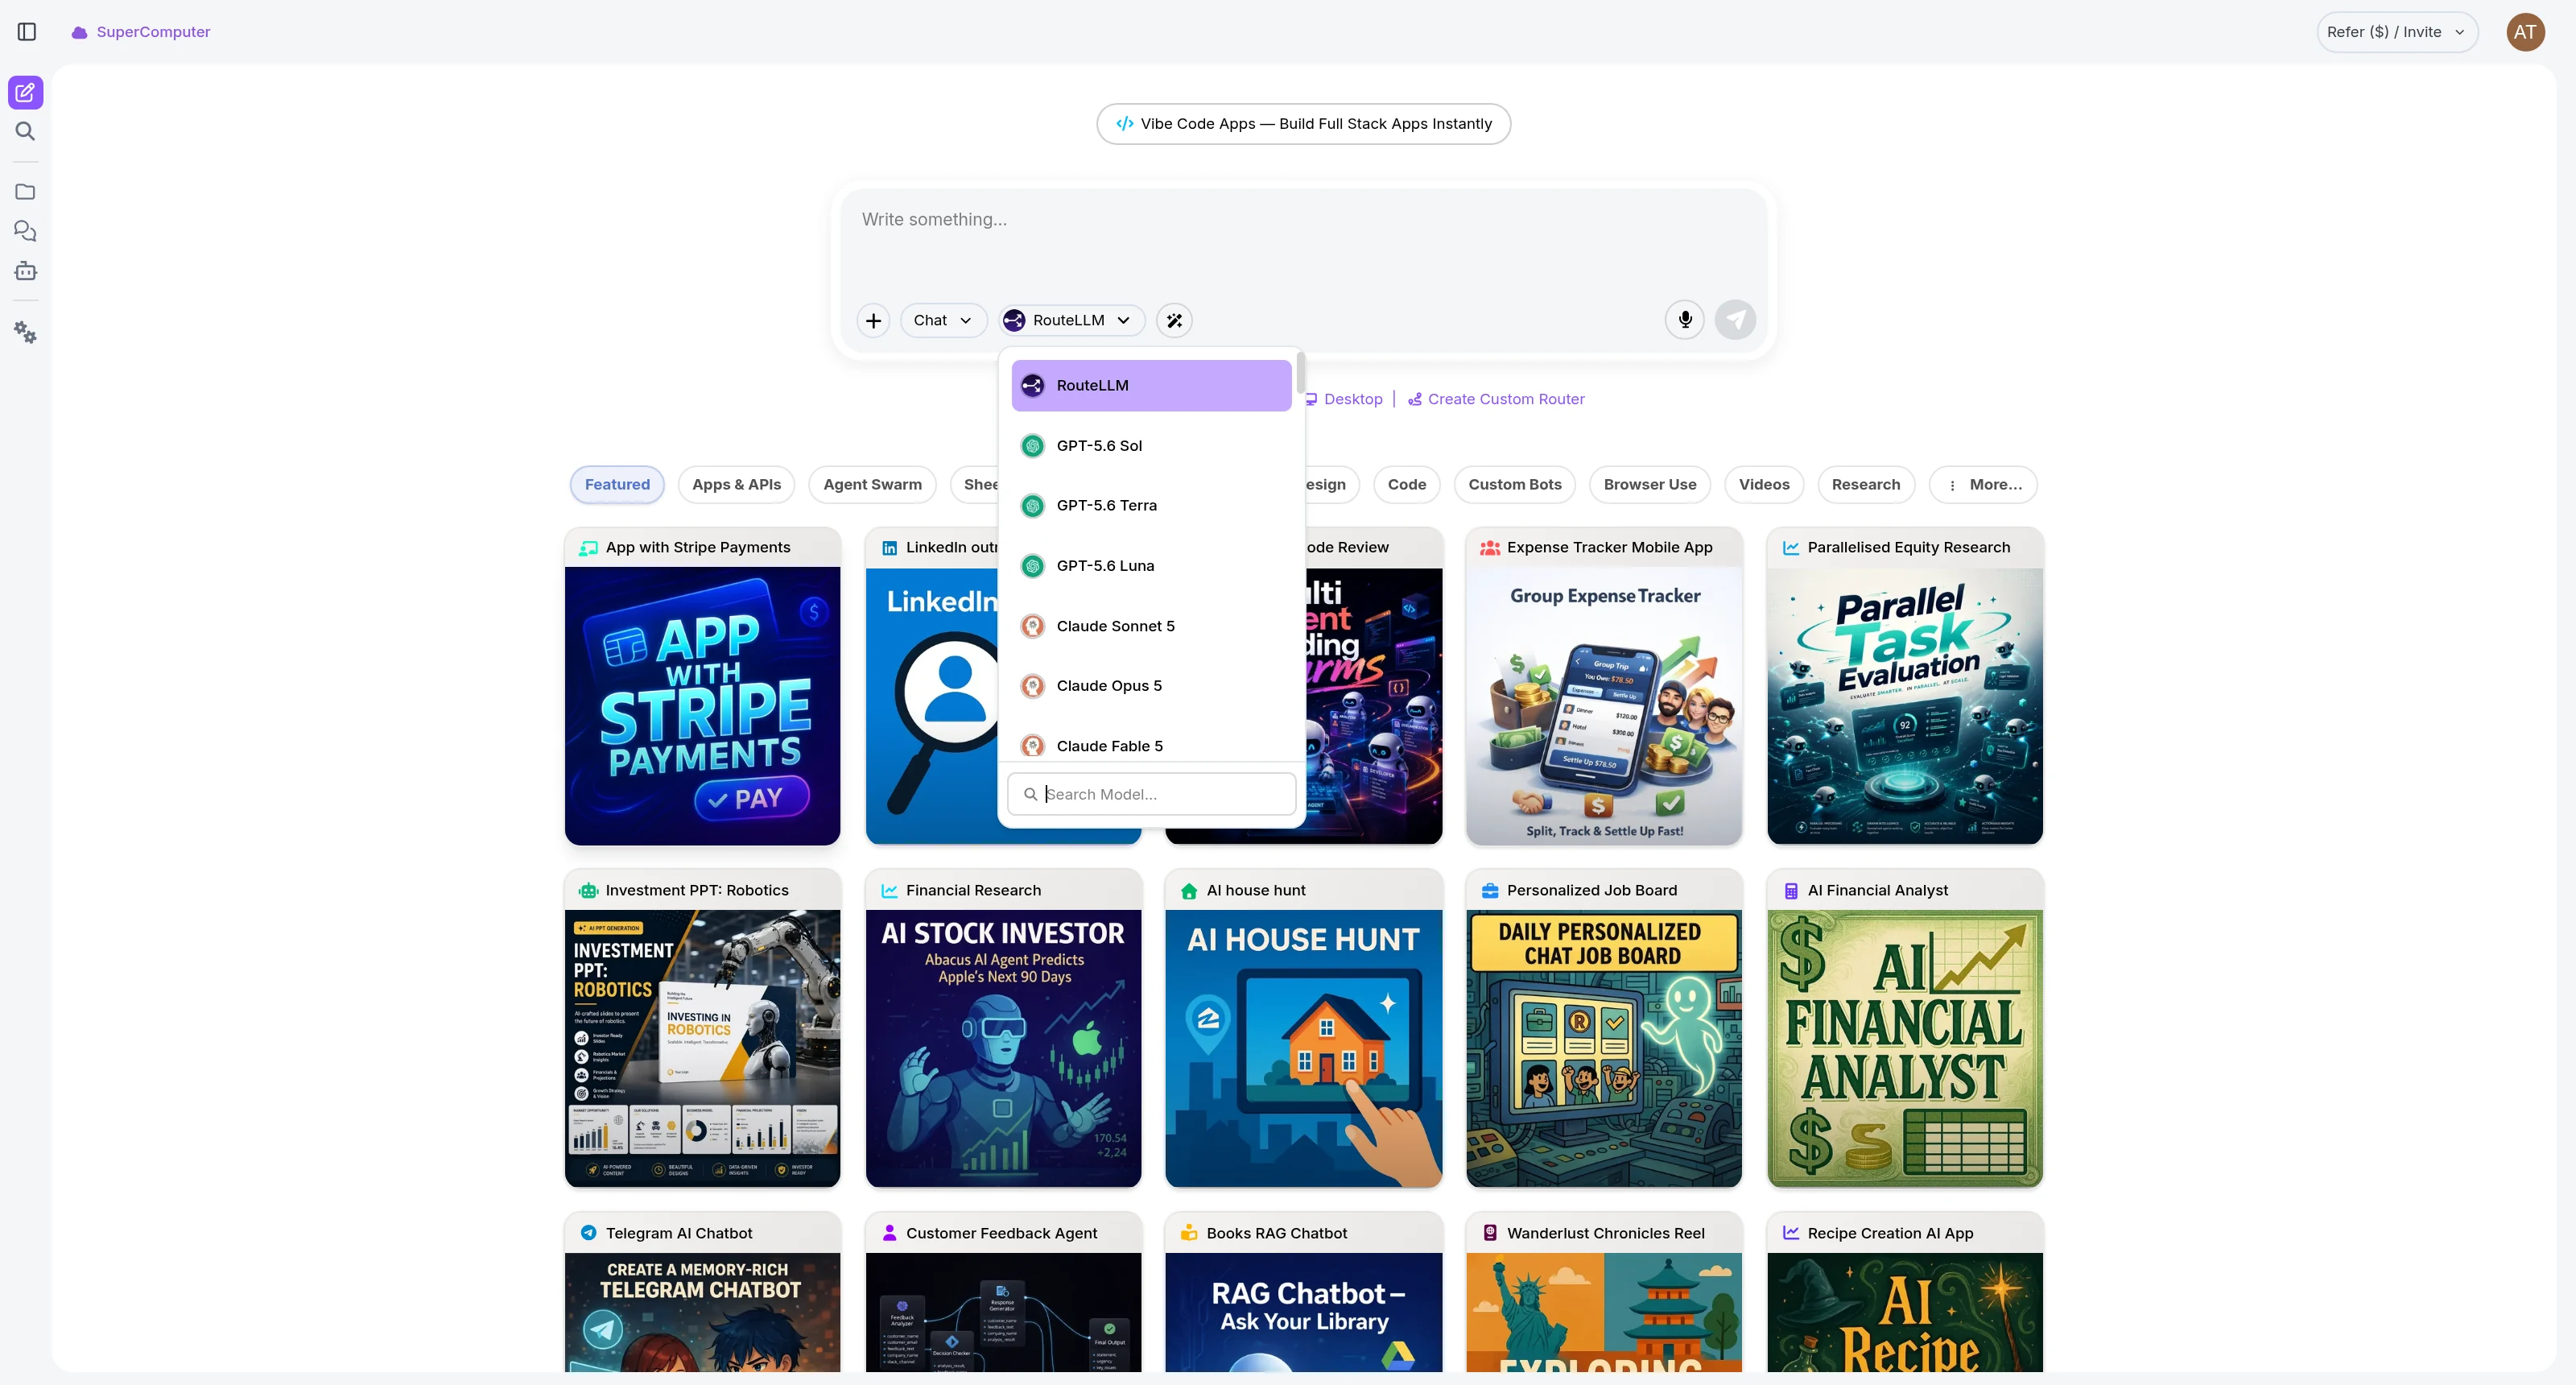Open Recipe Creation AI App card image
The width and height of the screenshot is (2576, 1385).
1905,1313
